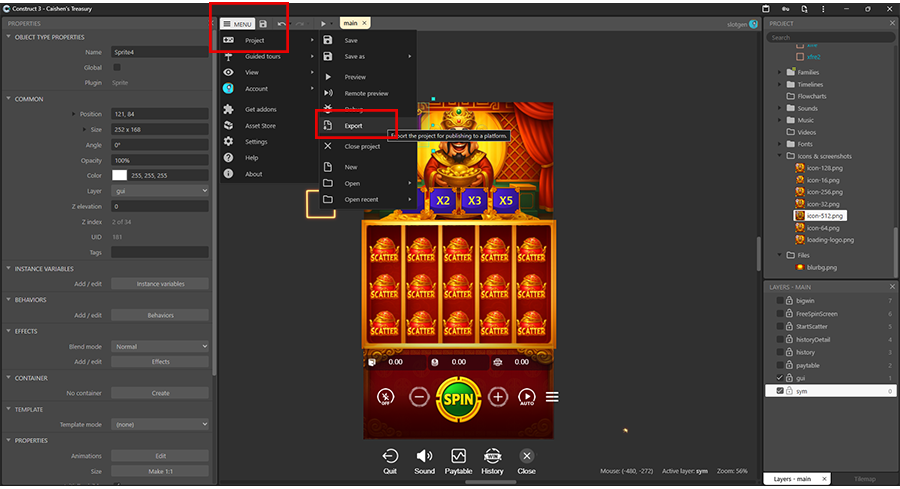
Task: Select Remote preview in the submenu
Action: point(365,93)
